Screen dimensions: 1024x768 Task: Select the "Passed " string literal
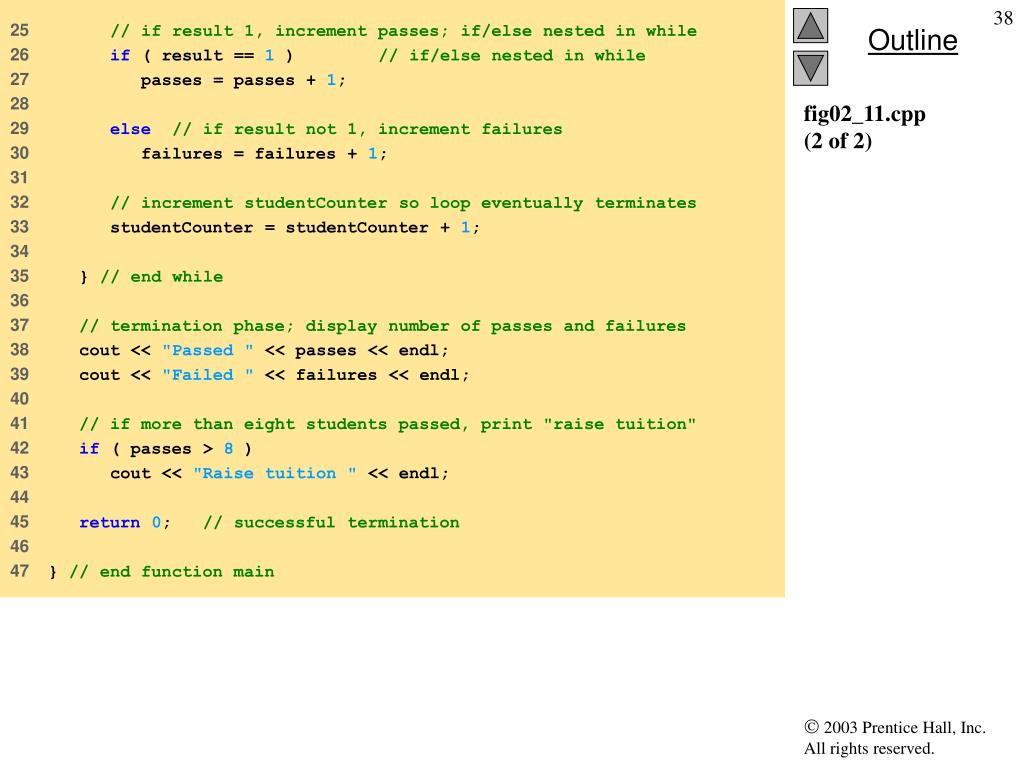point(208,351)
